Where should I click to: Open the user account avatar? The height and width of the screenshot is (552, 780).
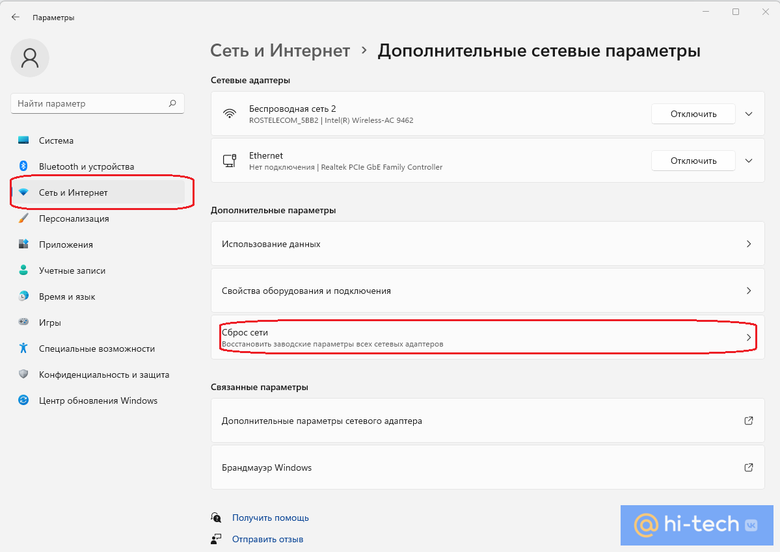point(30,58)
